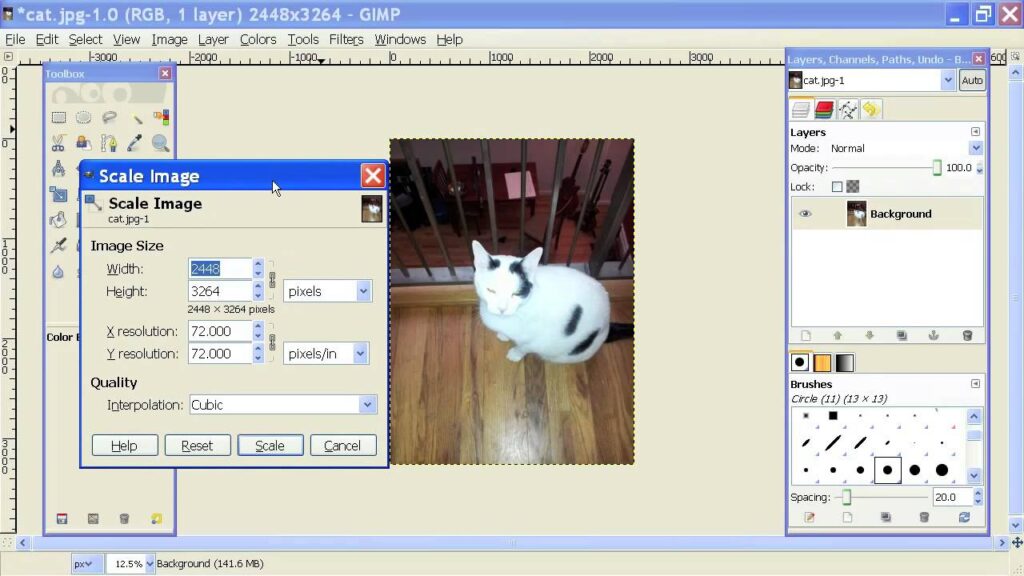
Task: Open the Interpolation Cubic dropdown
Action: [x=367, y=405]
